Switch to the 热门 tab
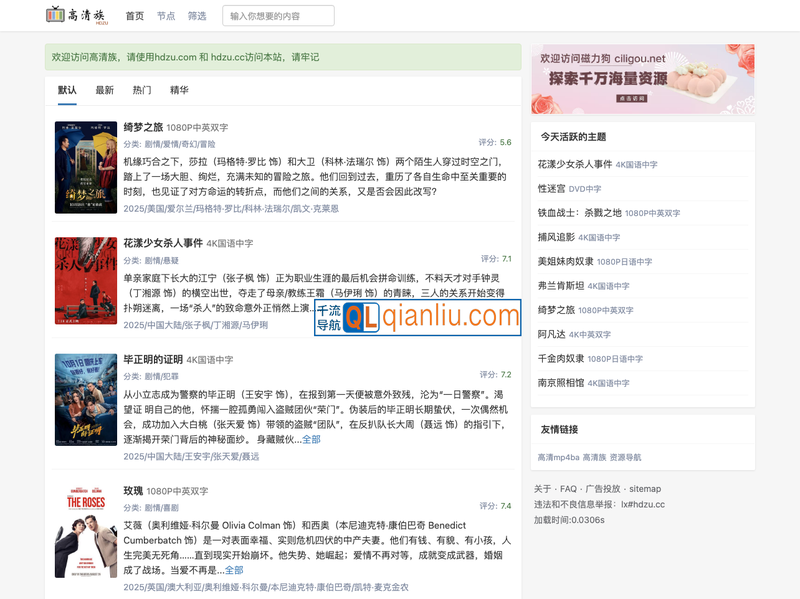Viewport: 800px width, 599px height. pos(142,90)
